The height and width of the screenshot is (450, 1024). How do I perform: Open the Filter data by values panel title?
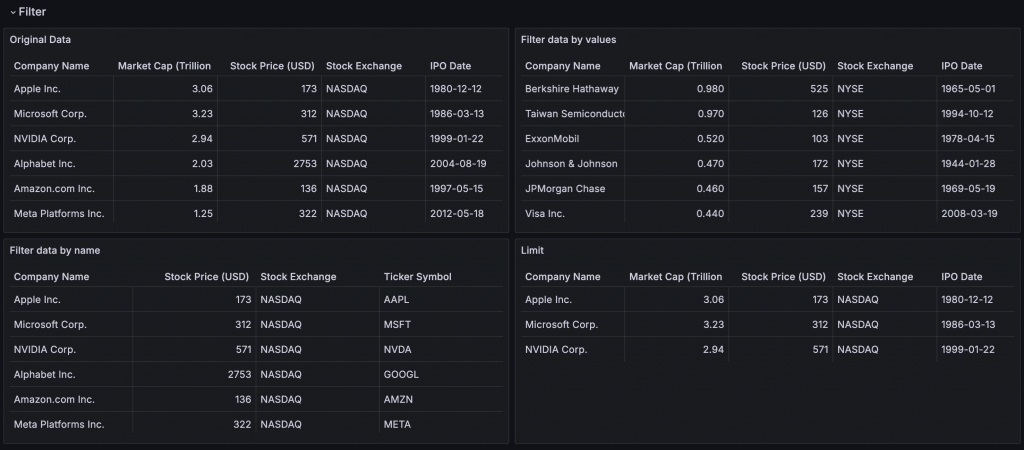click(x=569, y=39)
